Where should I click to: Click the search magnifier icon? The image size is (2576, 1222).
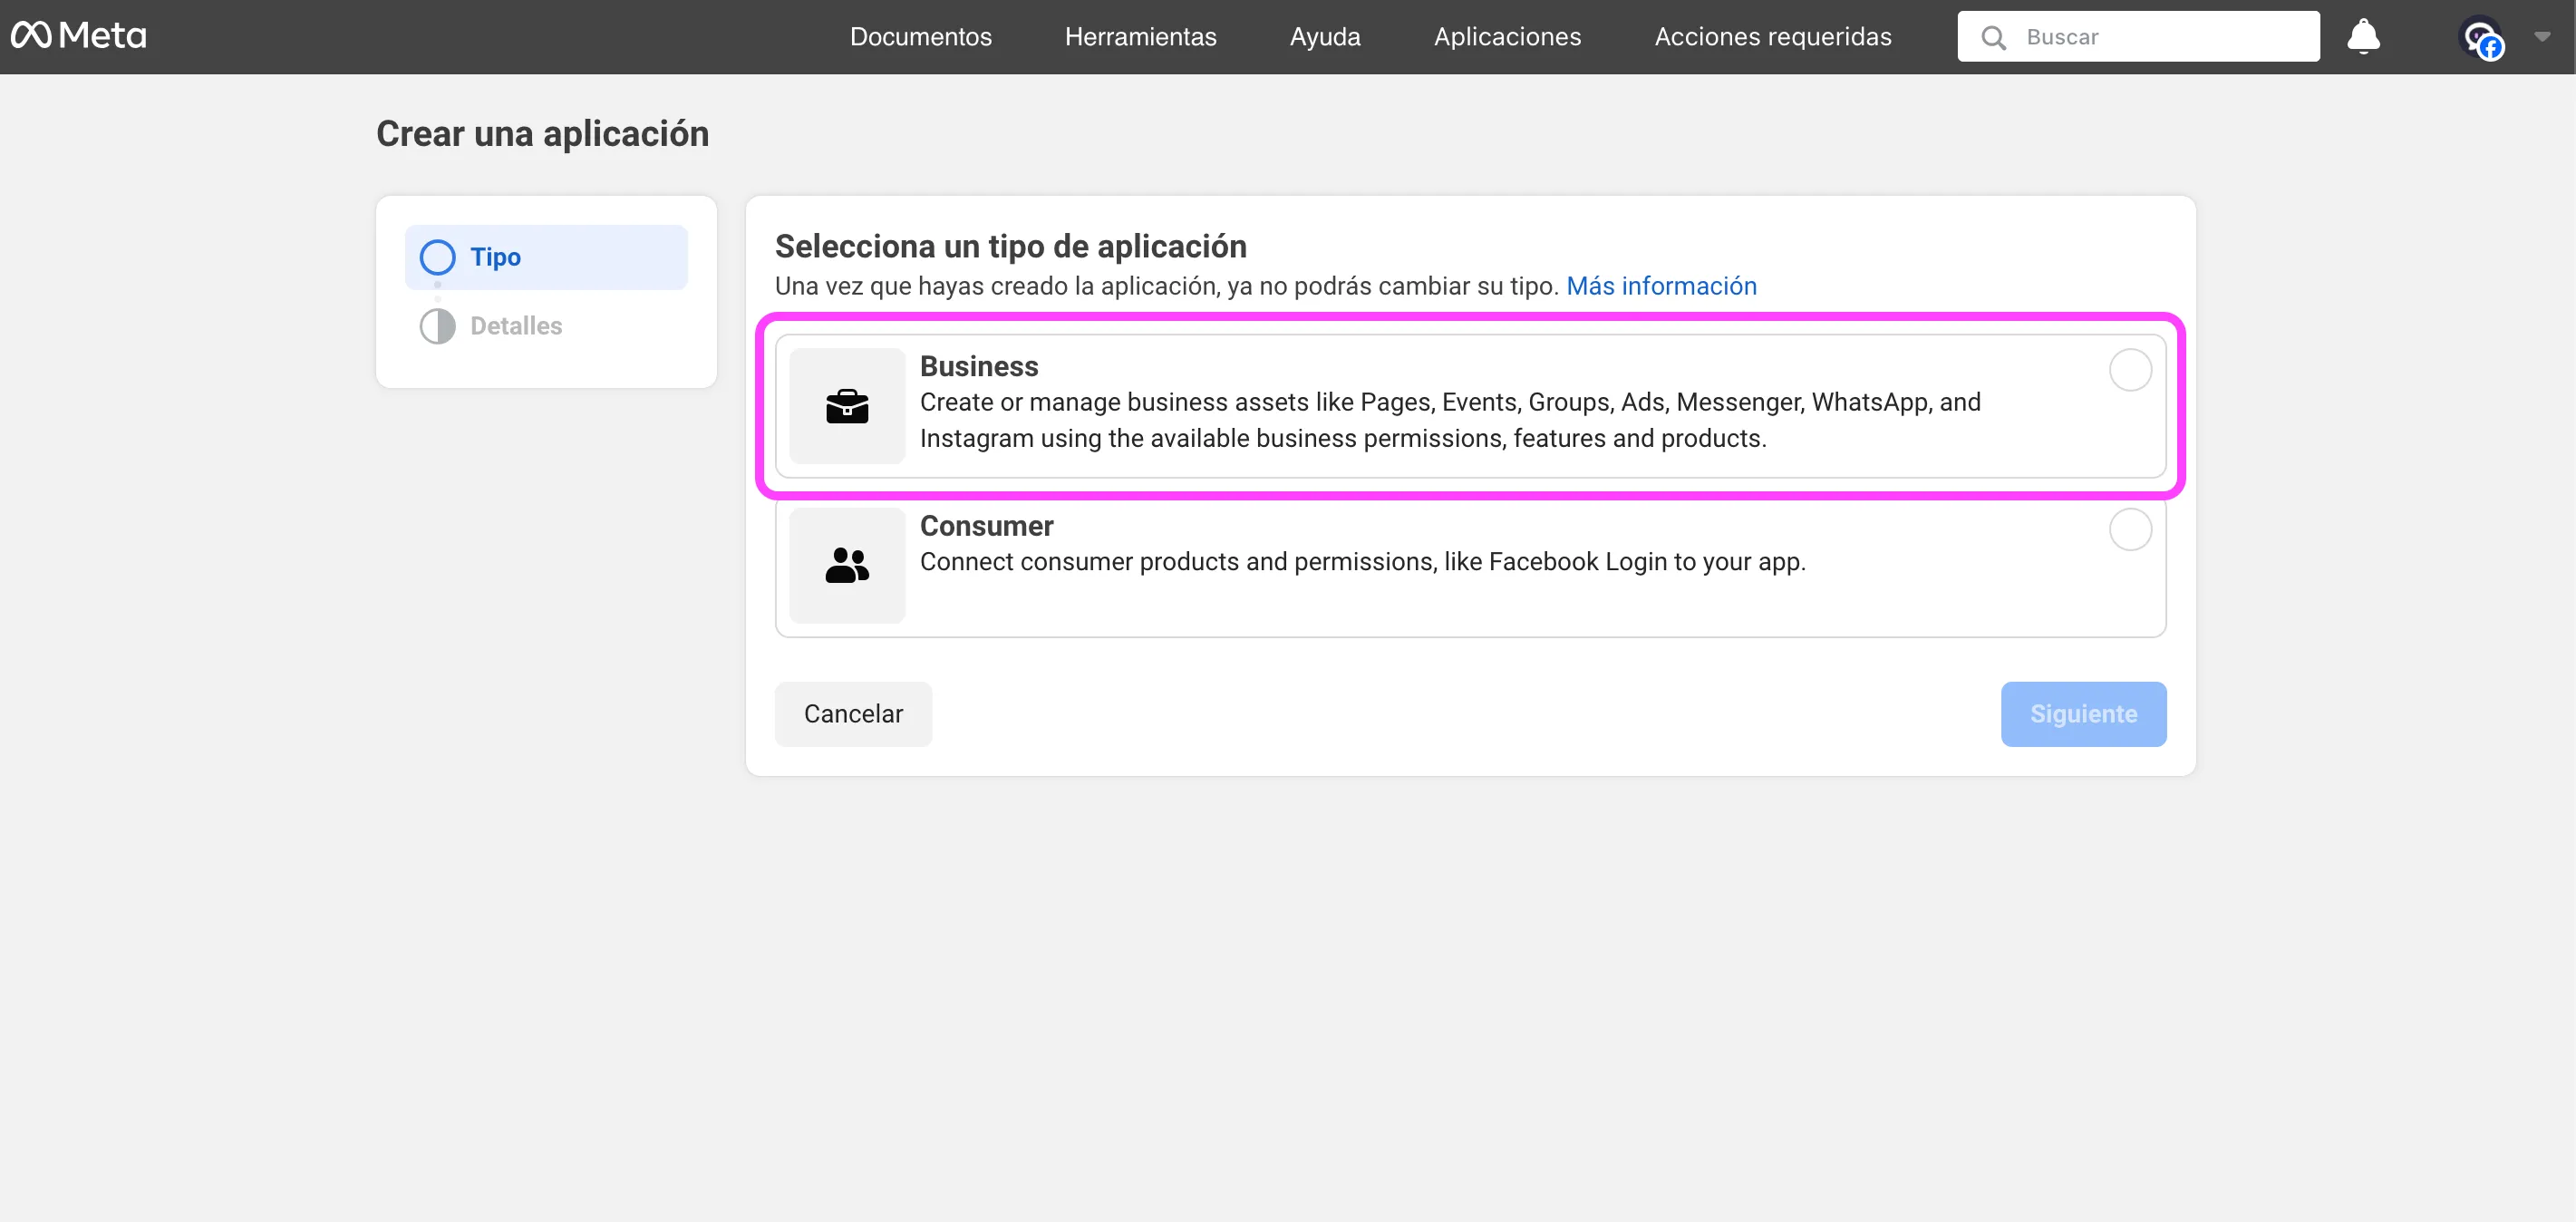click(1993, 37)
